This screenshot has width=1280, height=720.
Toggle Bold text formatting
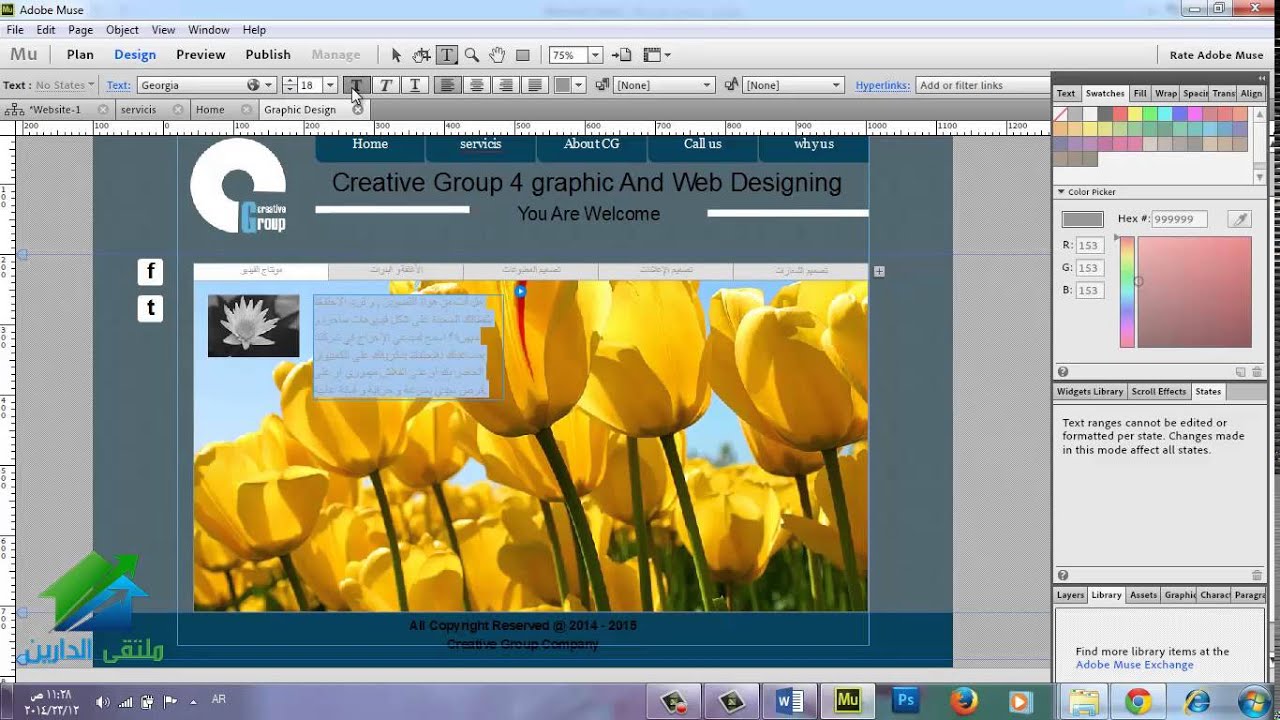pyautogui.click(x=356, y=85)
